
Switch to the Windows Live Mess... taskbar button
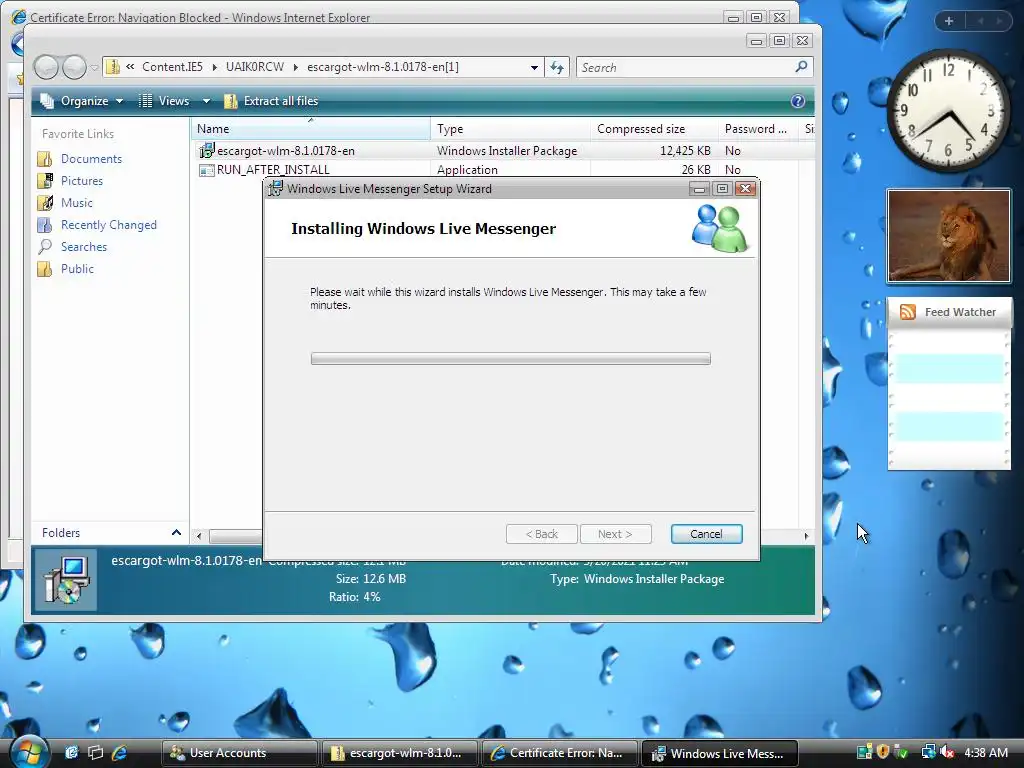click(x=720, y=753)
